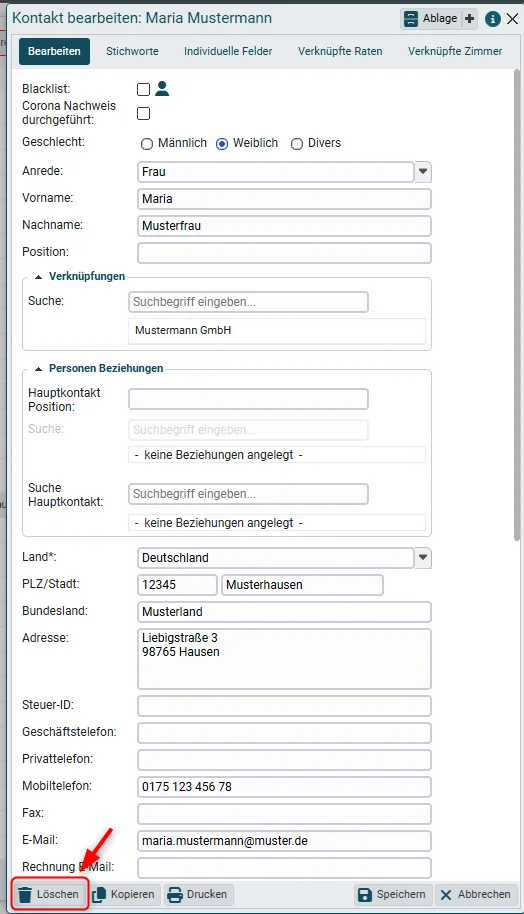
Task: Click the Steuer-ID input field
Action: (284, 706)
